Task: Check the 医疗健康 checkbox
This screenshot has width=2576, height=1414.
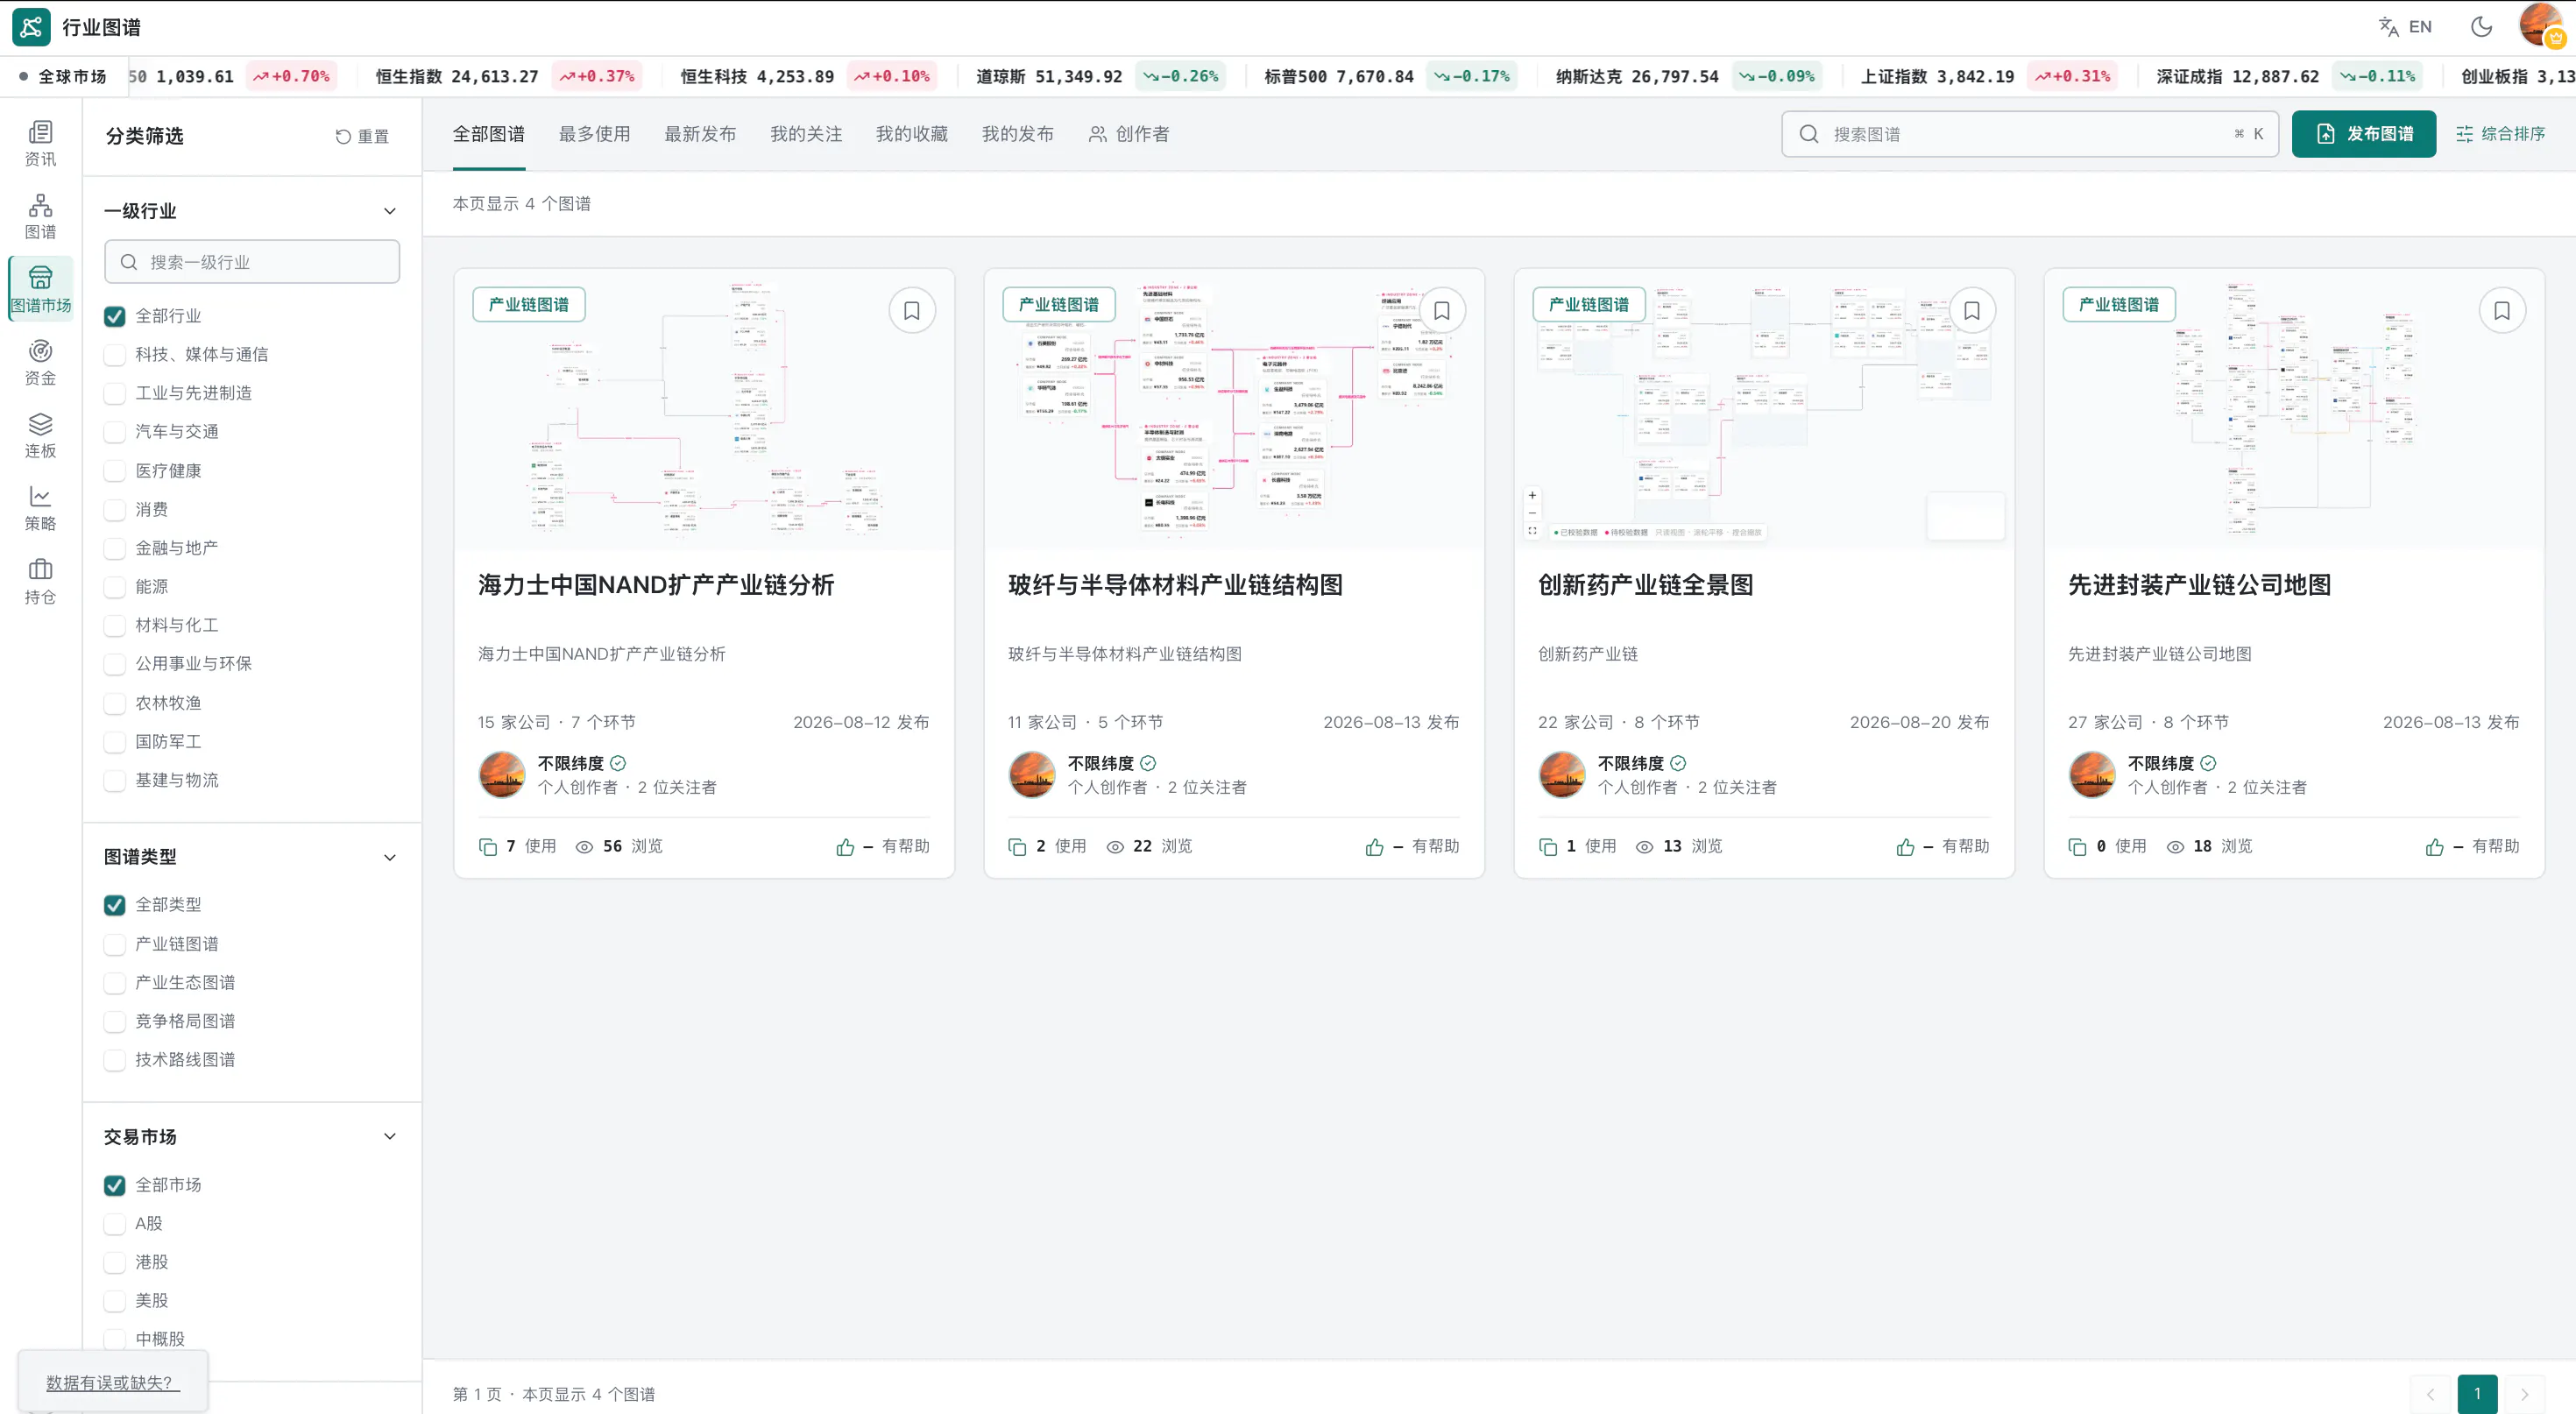Action: tap(115, 471)
